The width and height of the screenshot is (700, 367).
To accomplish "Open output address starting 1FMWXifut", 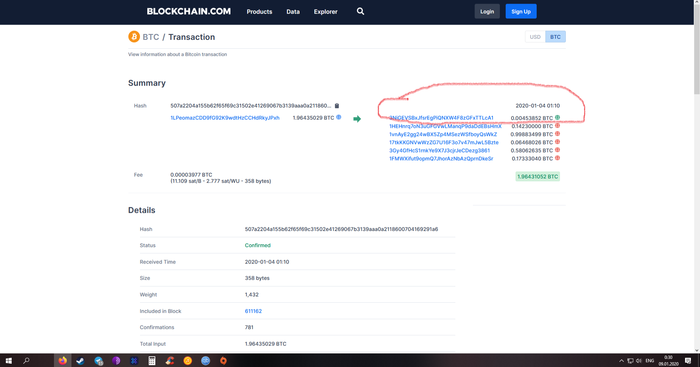I will coord(441,158).
